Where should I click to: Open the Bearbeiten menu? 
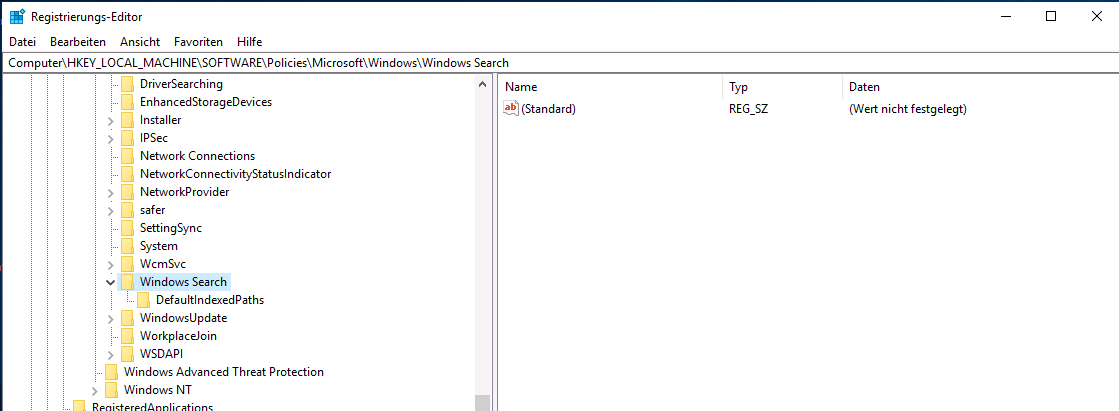tap(78, 42)
